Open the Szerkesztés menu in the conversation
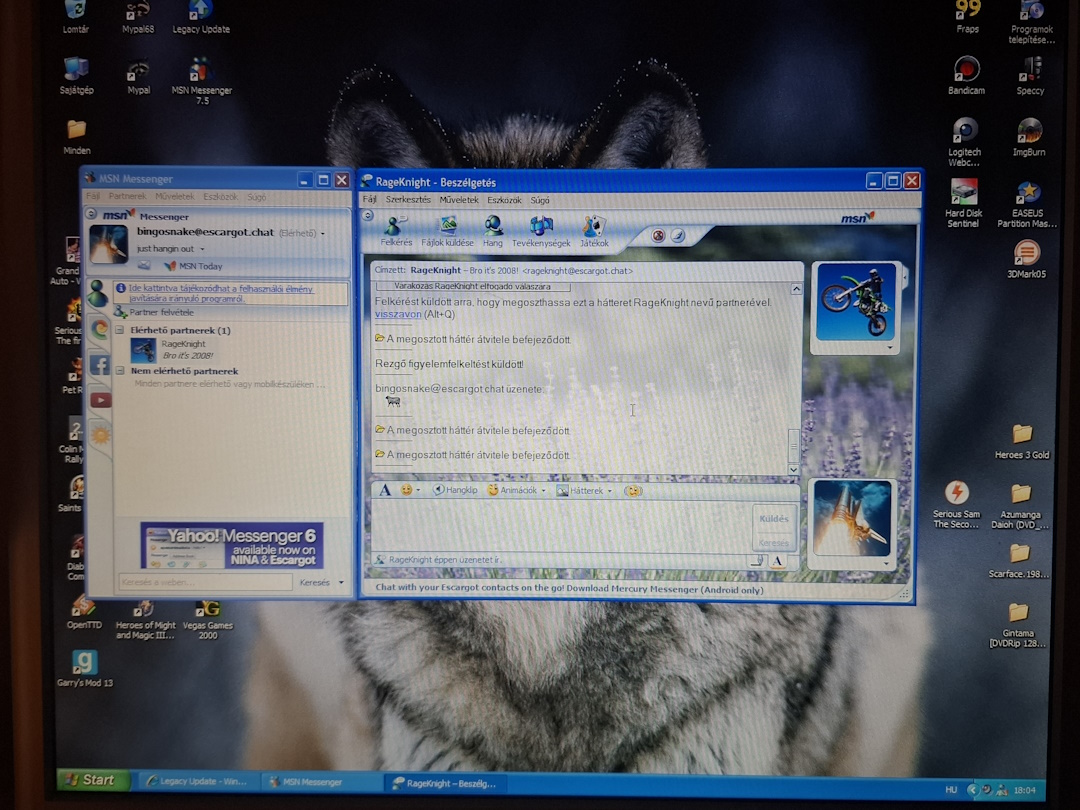1080x810 pixels. (408, 200)
